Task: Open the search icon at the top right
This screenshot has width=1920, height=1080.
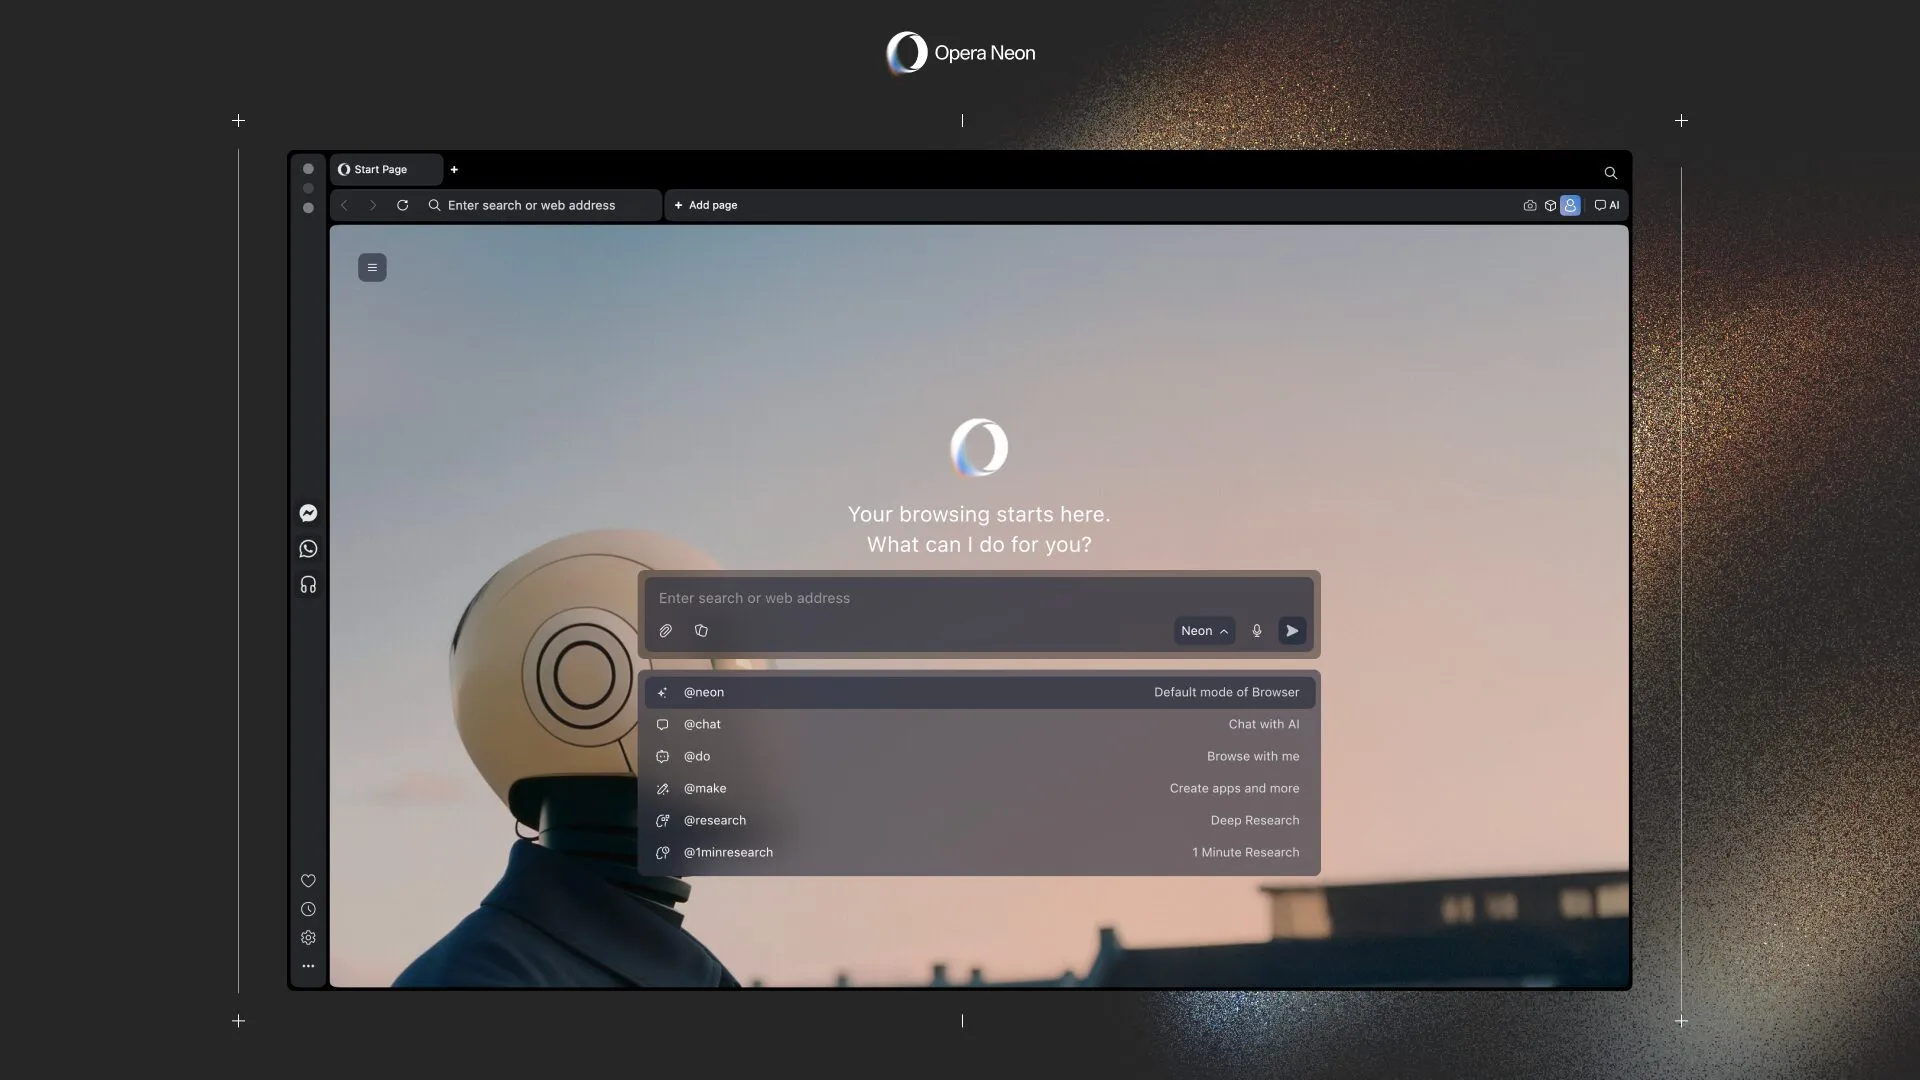Action: click(x=1609, y=172)
